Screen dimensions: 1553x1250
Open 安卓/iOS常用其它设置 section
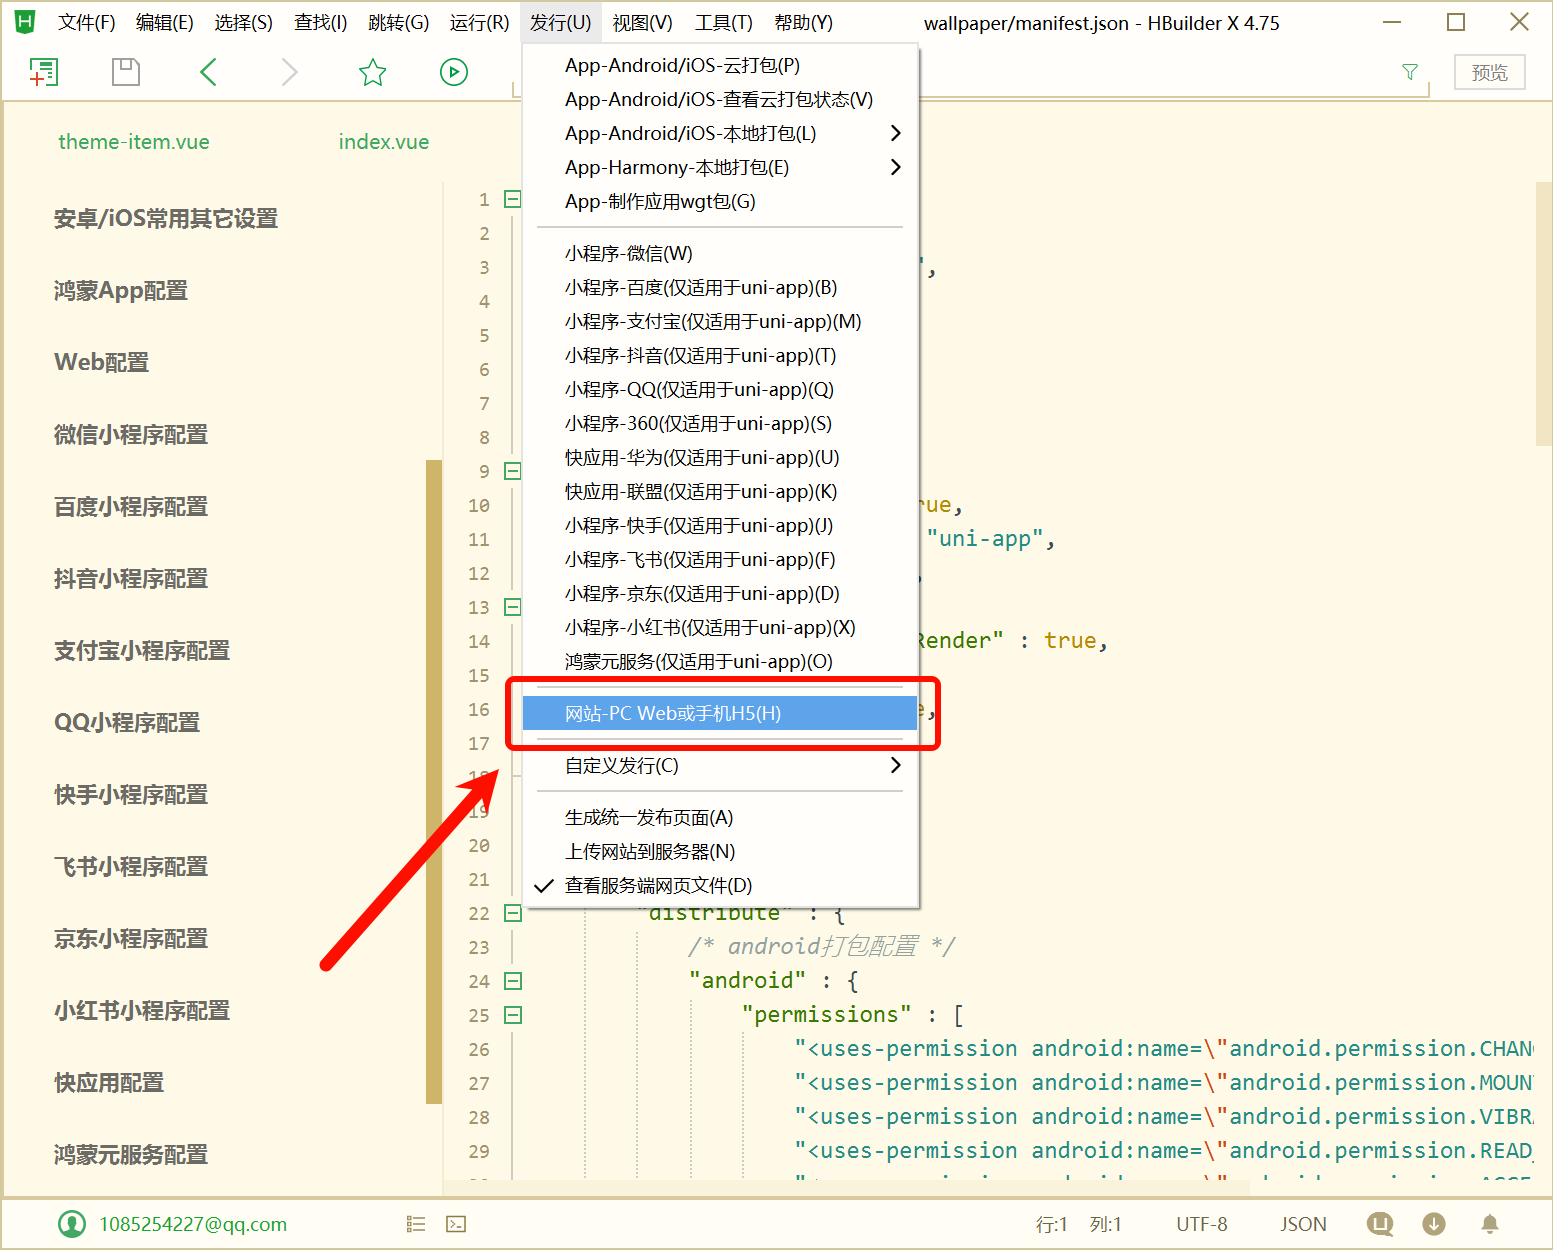coord(166,219)
